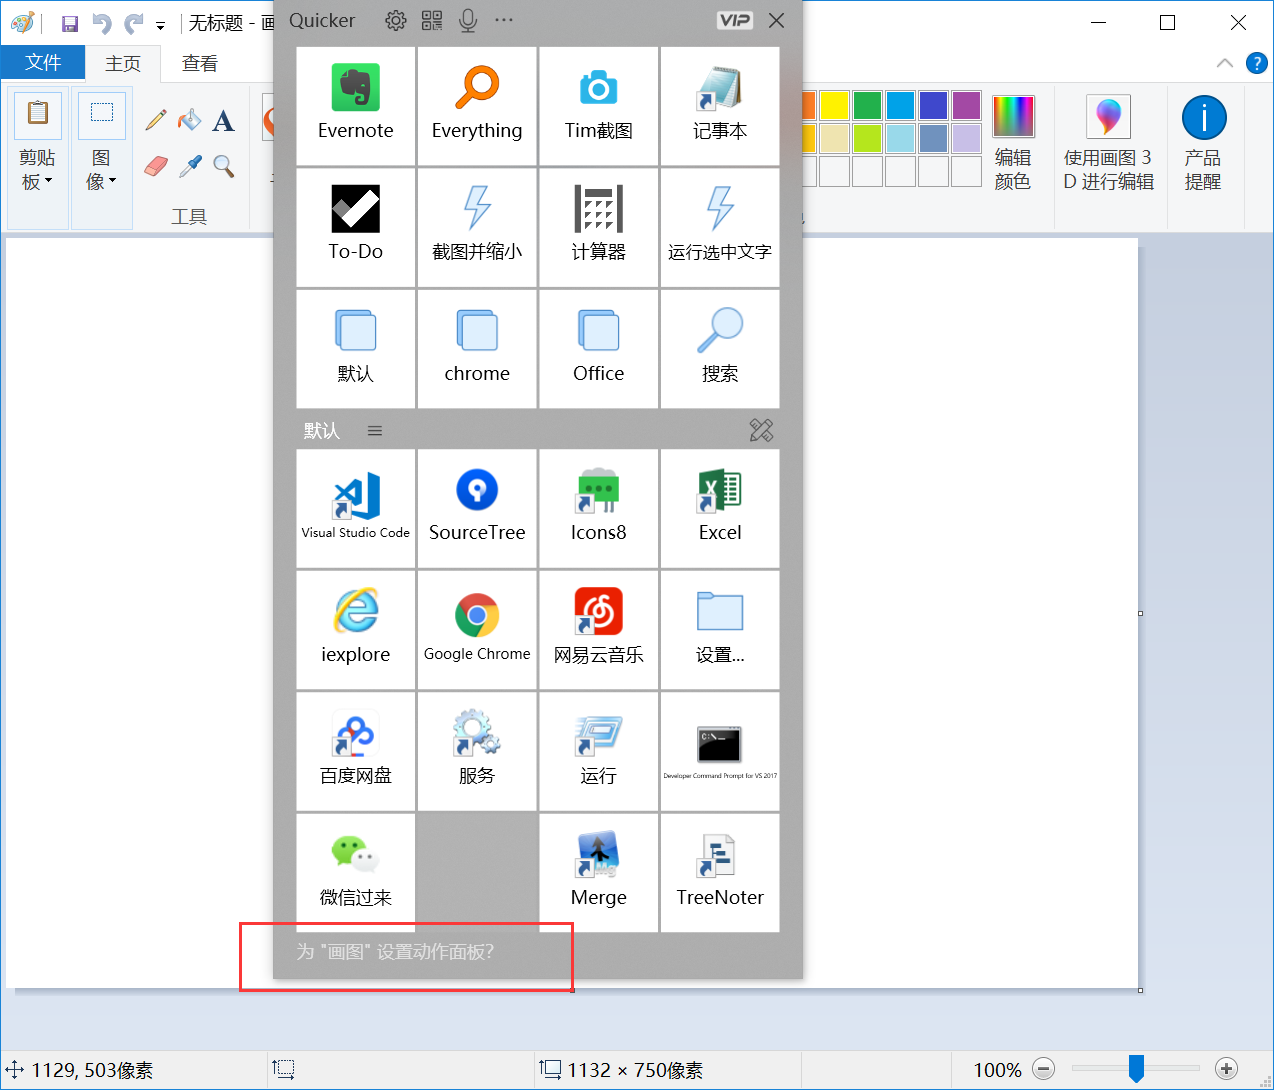The image size is (1274, 1090).
Task: Open Quicker settings gear
Action: (x=396, y=20)
